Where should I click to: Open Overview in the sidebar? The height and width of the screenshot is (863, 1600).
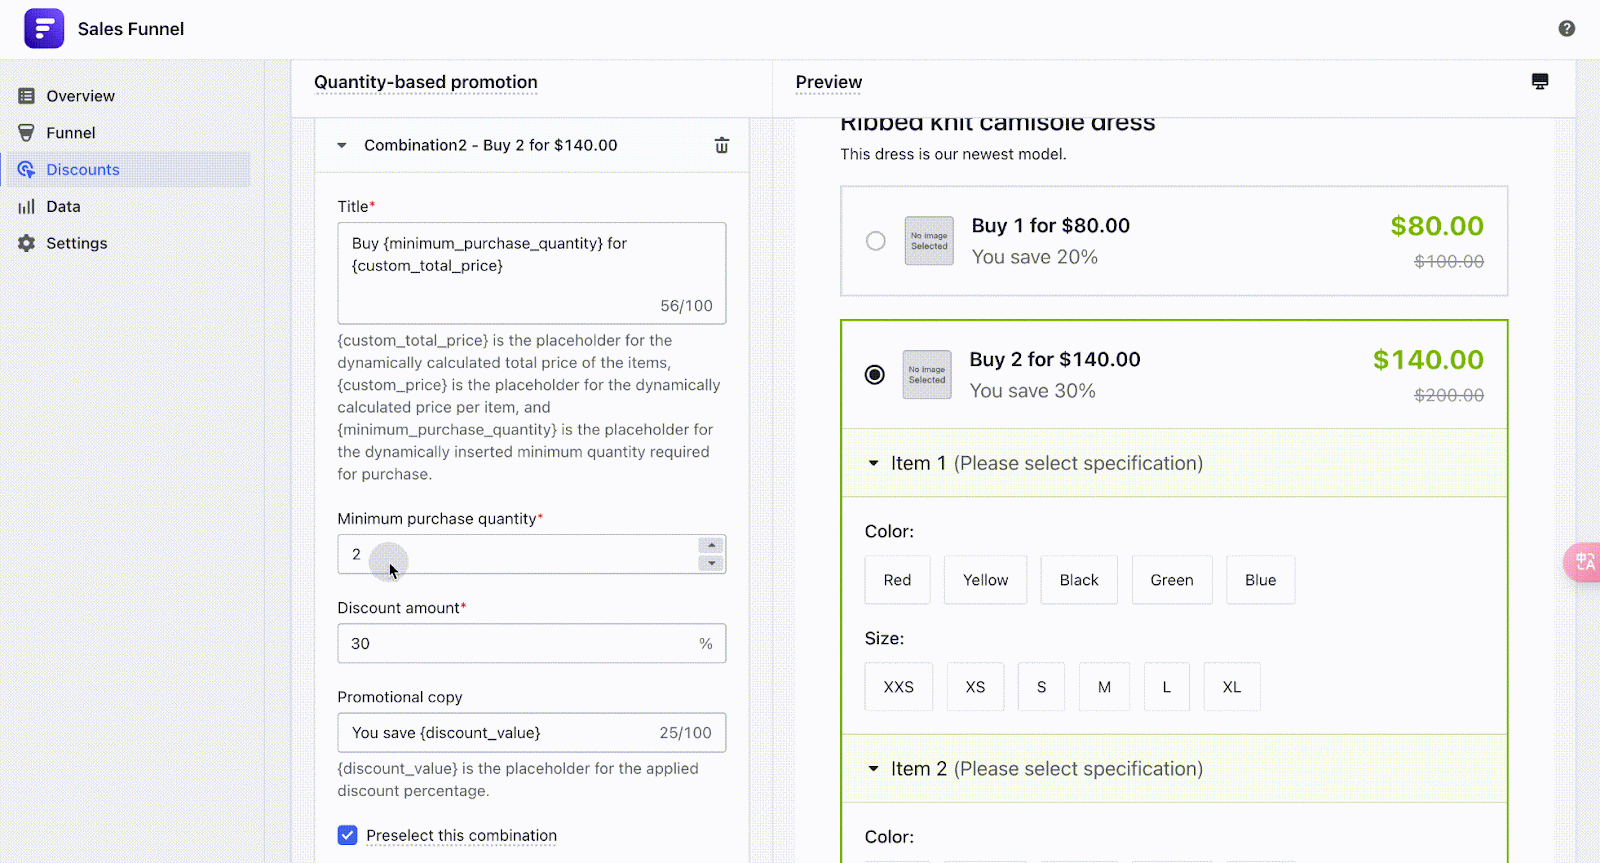(128, 96)
